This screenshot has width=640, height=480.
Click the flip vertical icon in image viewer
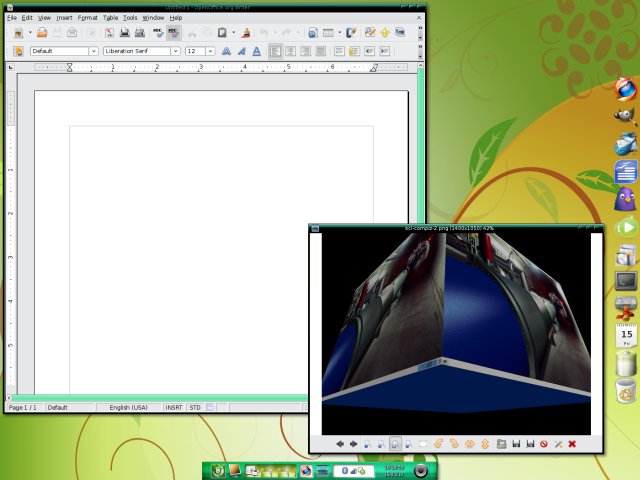click(485, 443)
